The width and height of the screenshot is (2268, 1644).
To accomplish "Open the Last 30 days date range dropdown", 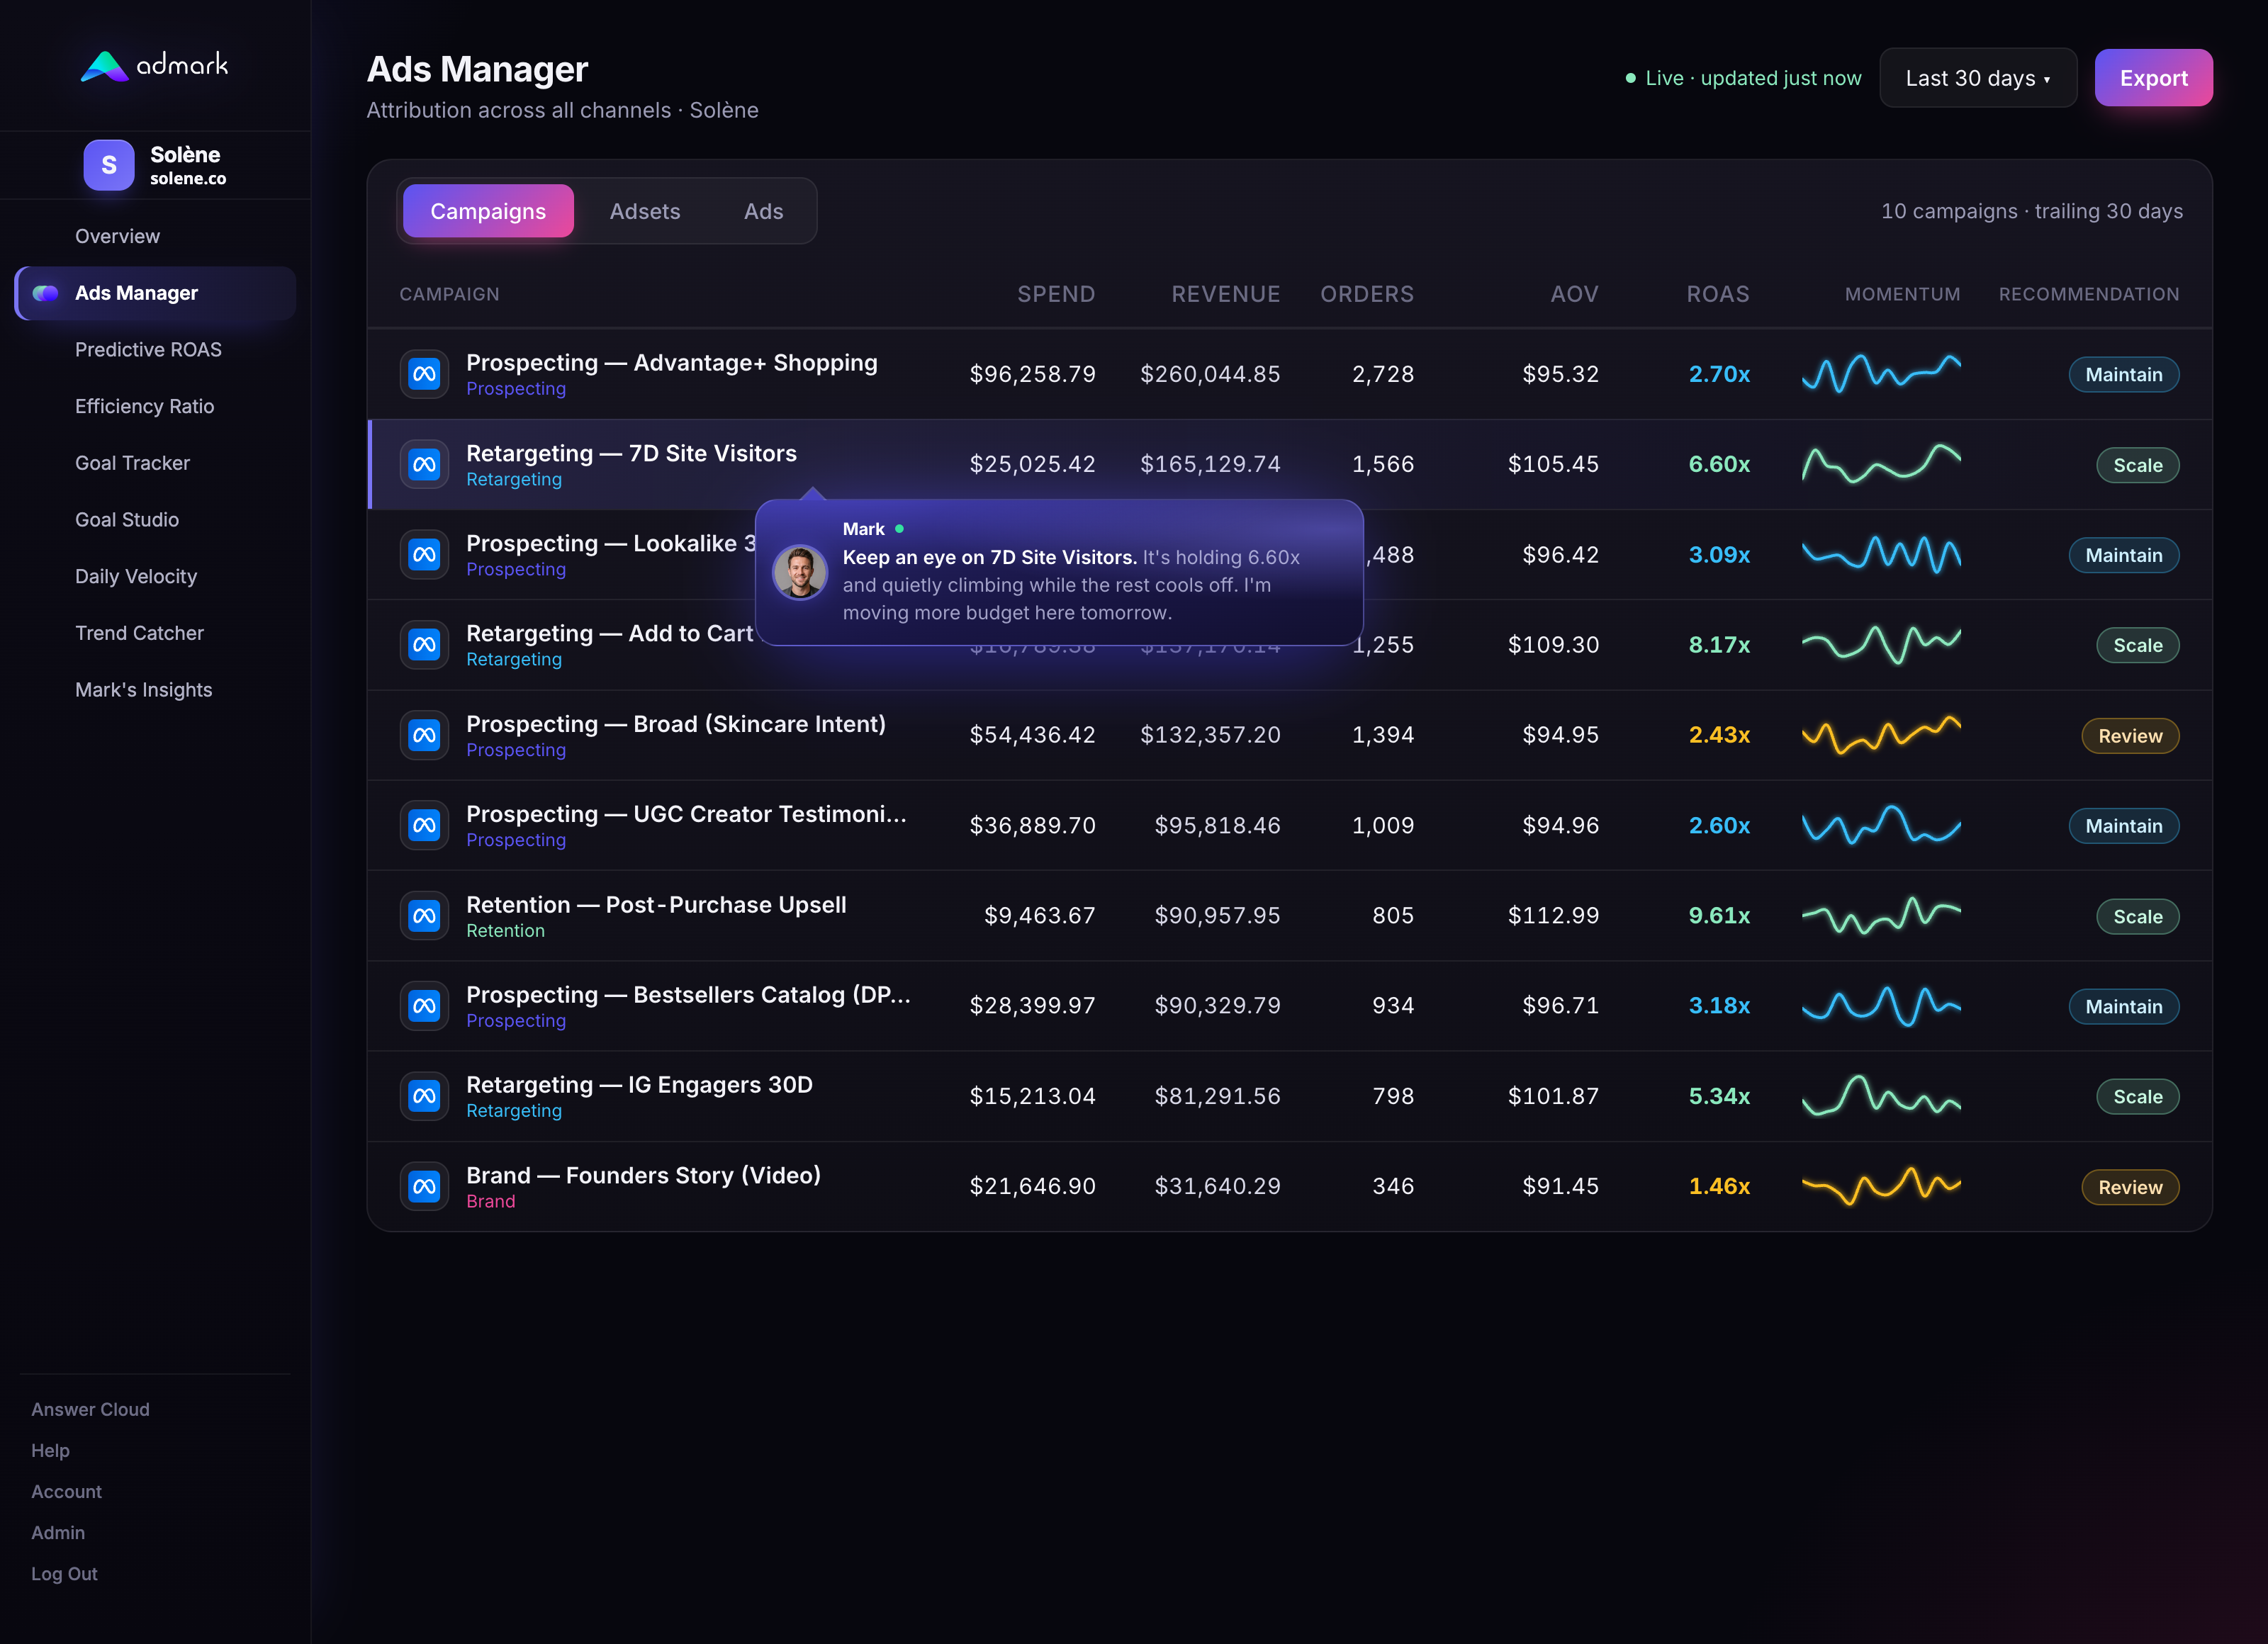I will (x=1977, y=78).
